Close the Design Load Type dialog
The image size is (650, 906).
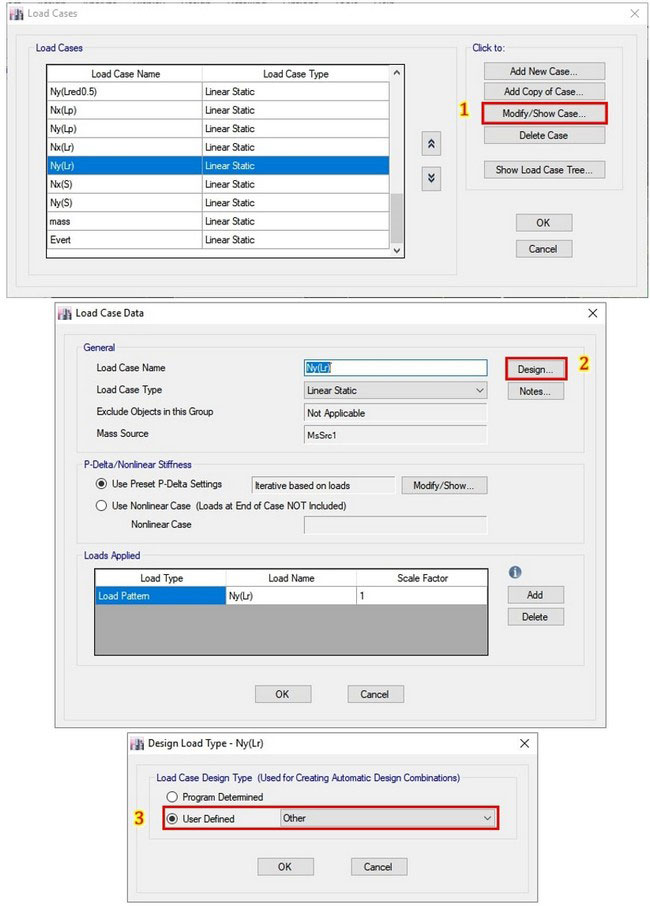pos(525,744)
